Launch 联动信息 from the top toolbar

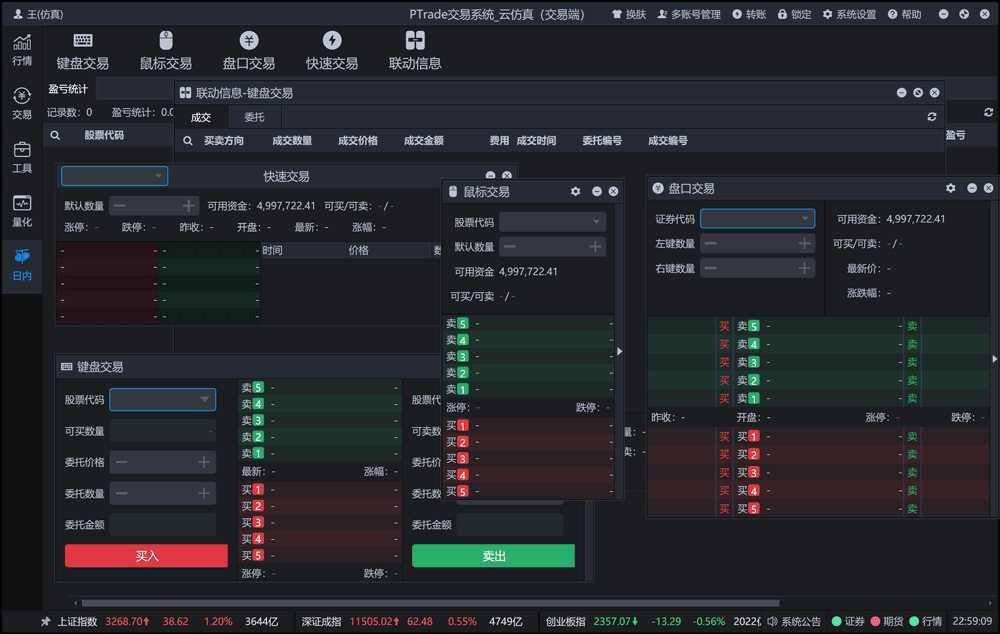[x=415, y=50]
